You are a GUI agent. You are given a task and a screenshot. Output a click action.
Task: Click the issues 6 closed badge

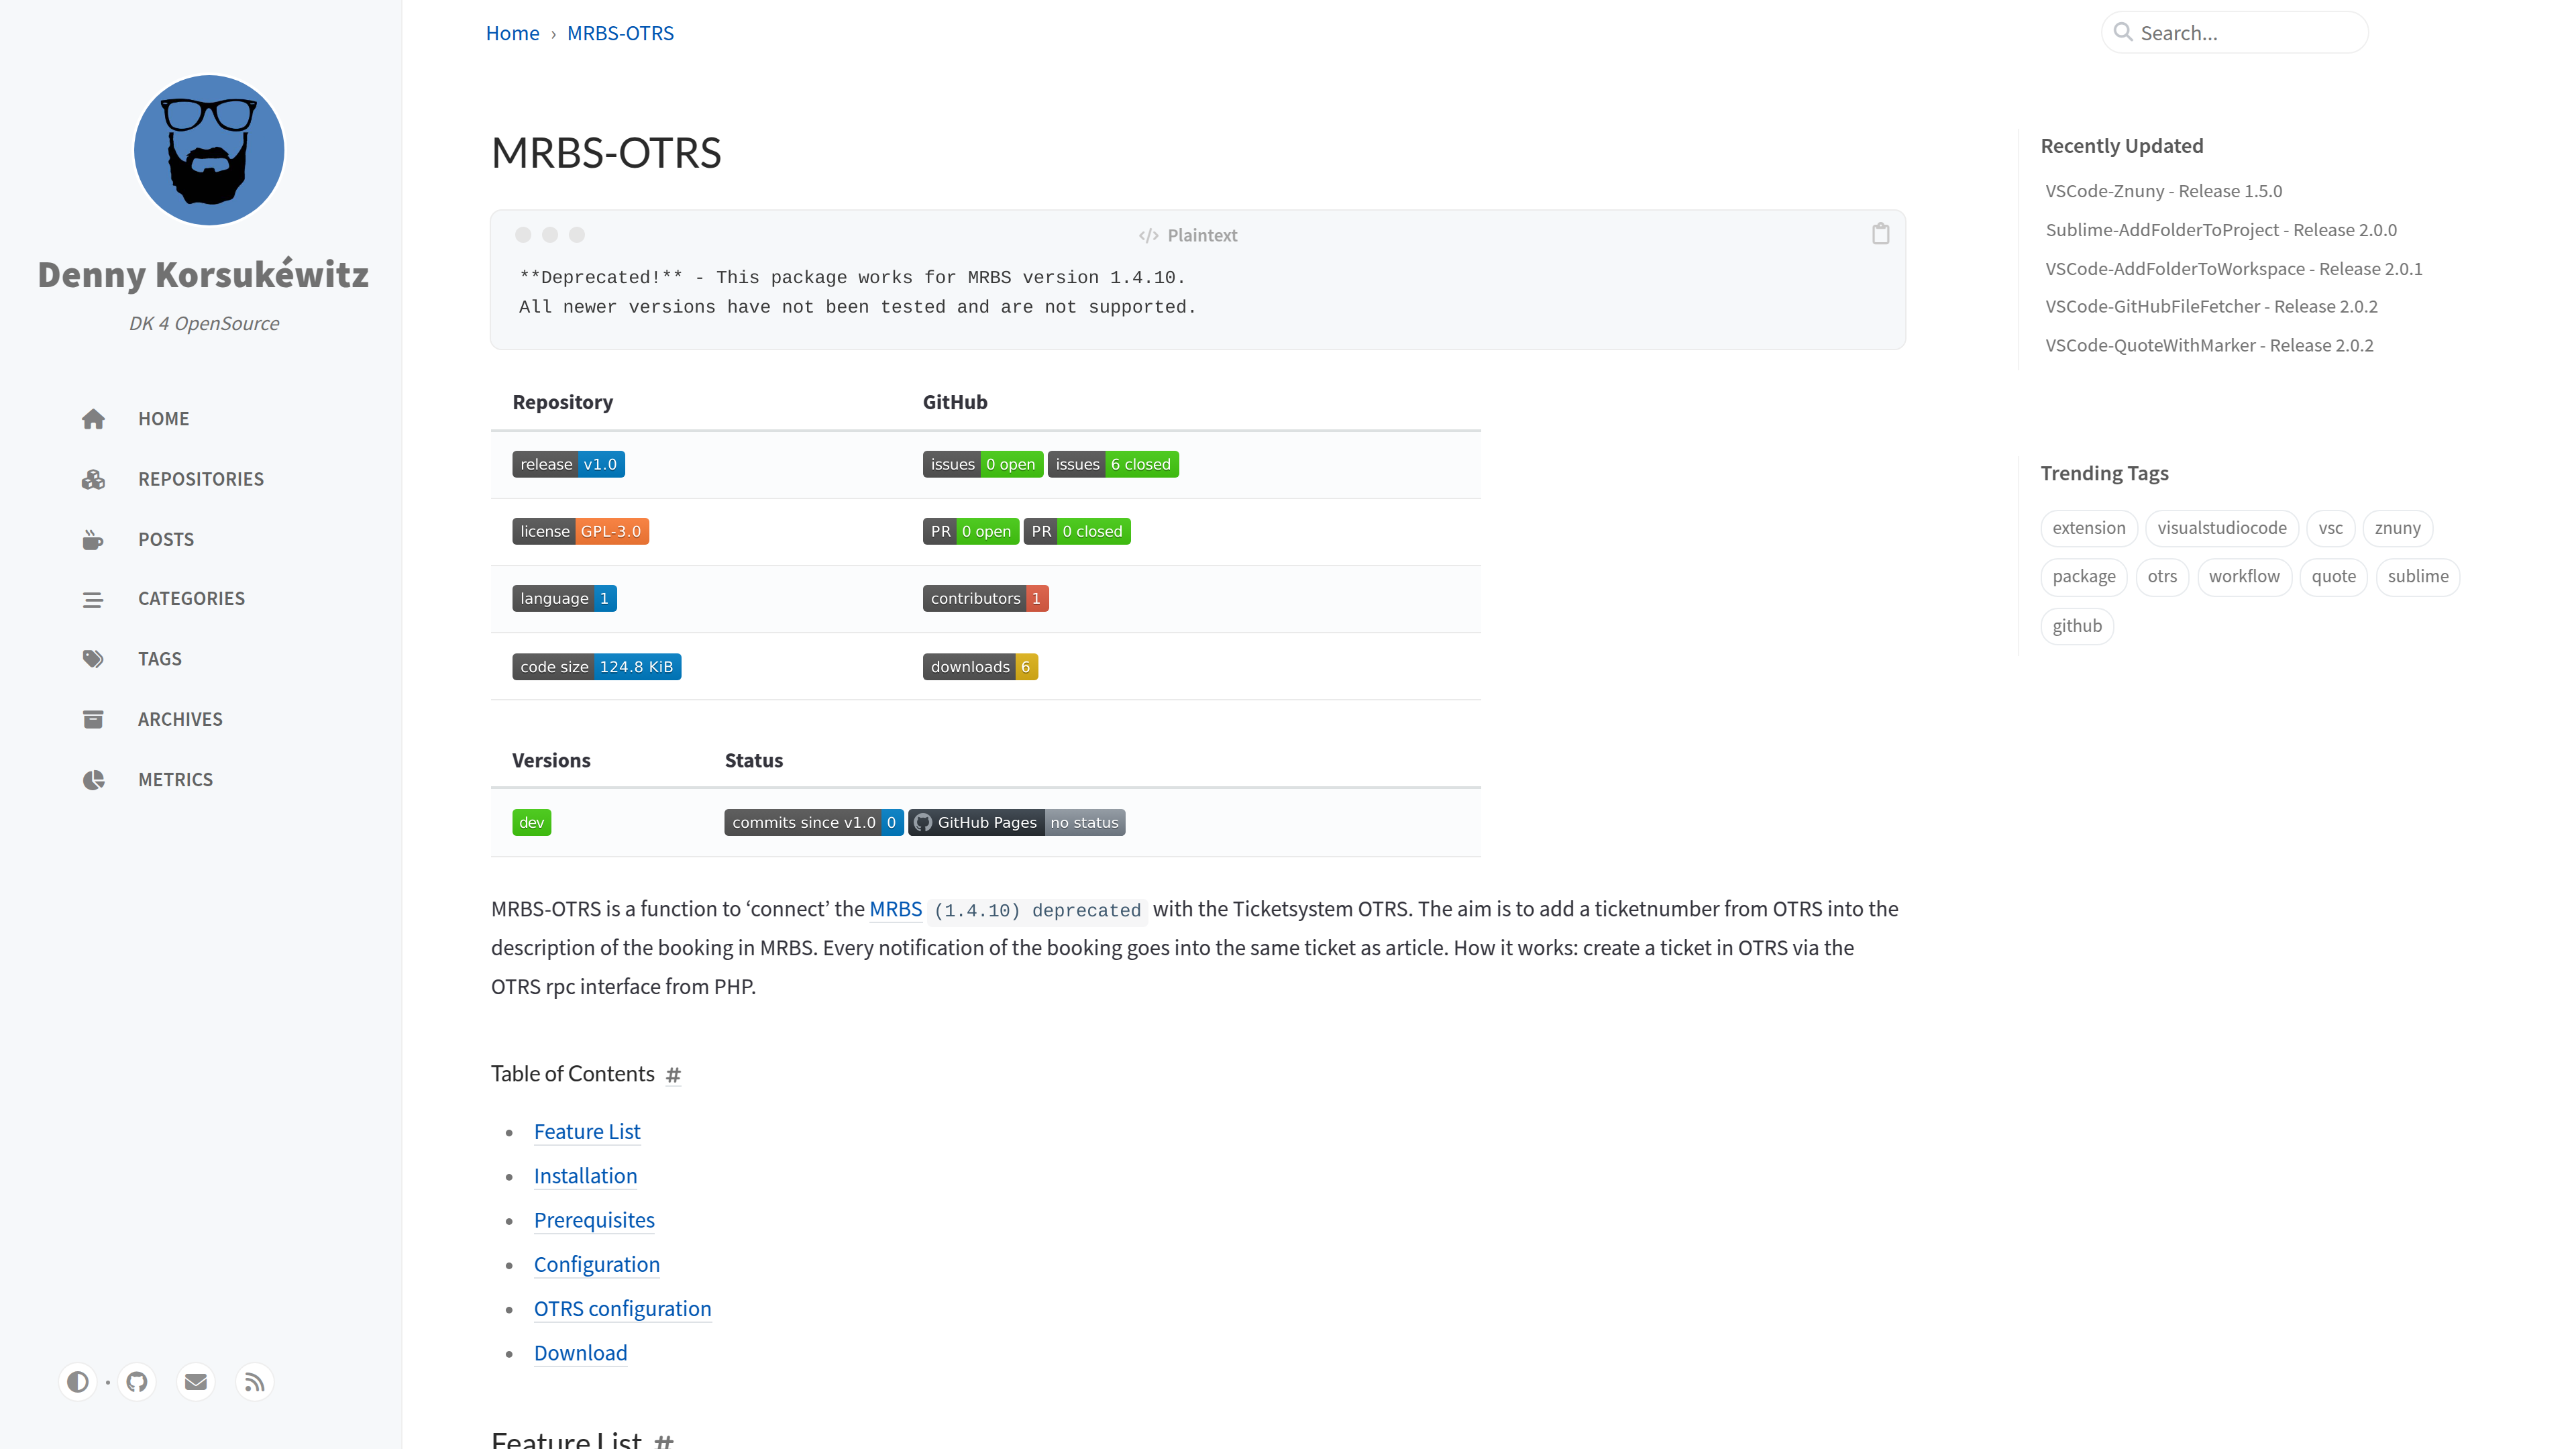click(x=1113, y=464)
